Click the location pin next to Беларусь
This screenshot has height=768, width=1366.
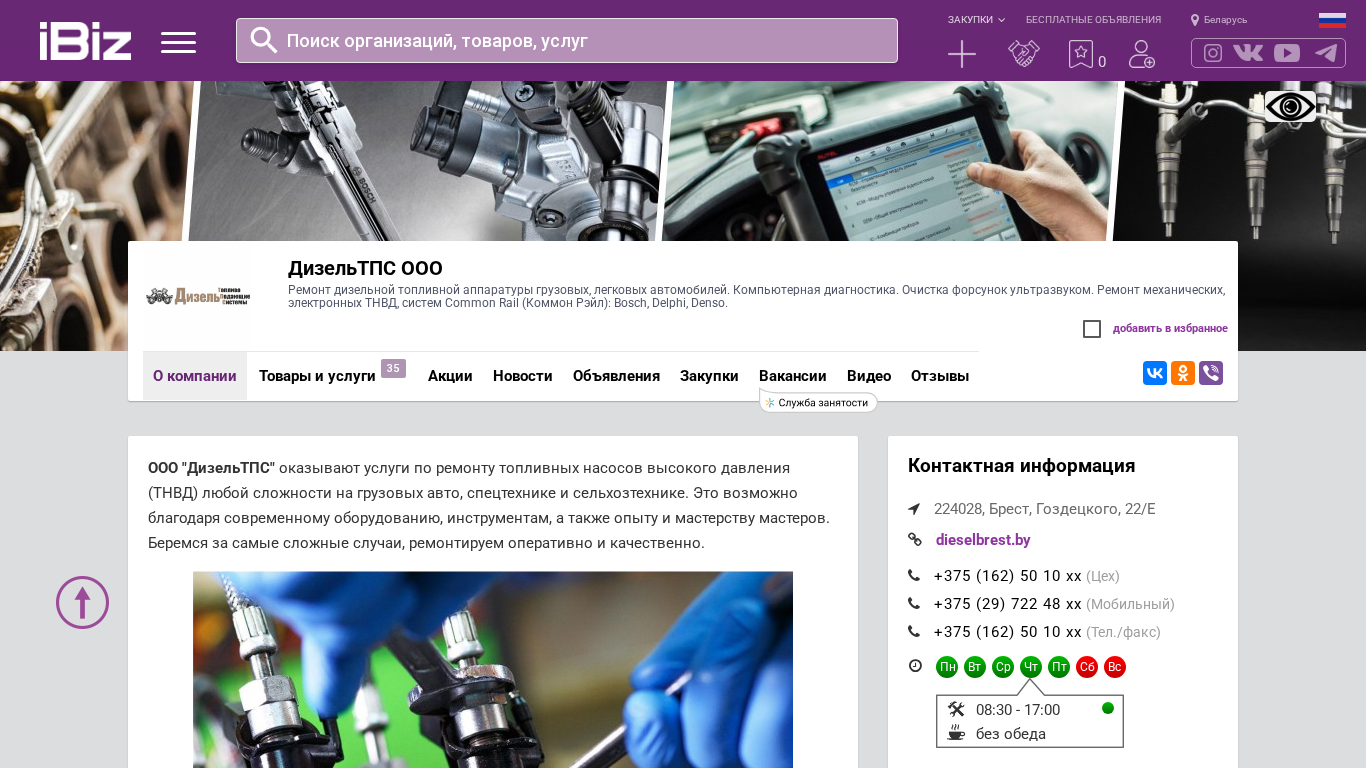tap(1195, 20)
